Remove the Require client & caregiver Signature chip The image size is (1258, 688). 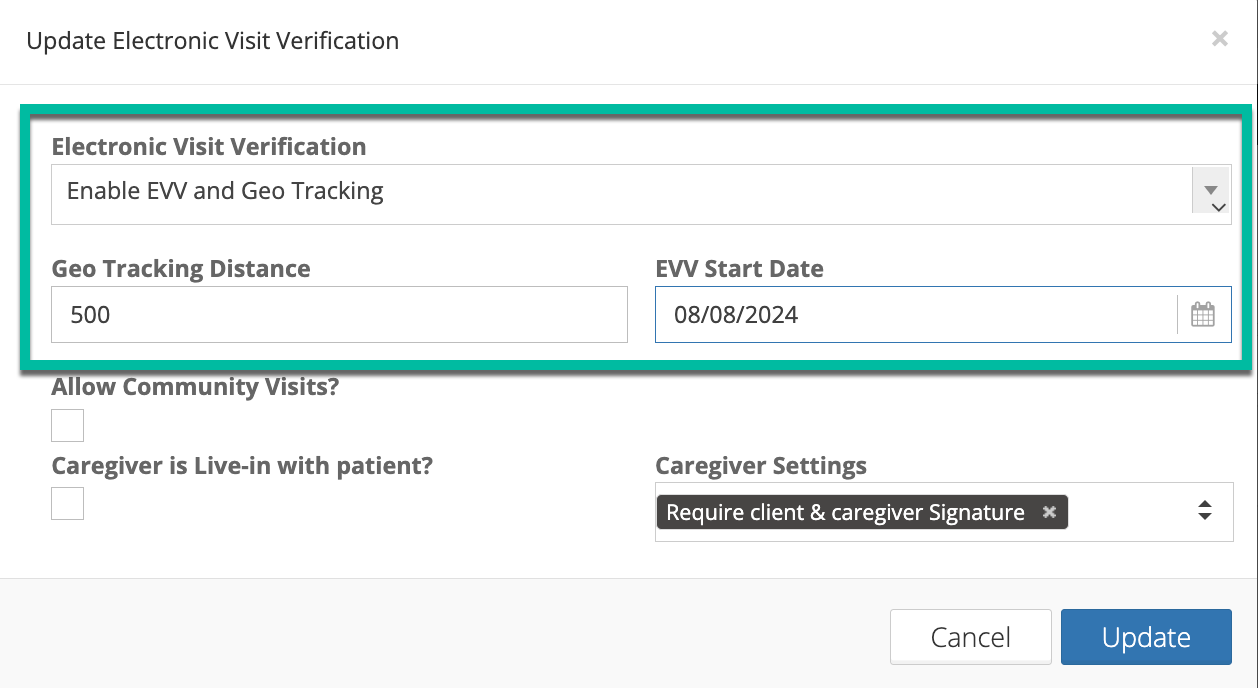(x=1048, y=512)
